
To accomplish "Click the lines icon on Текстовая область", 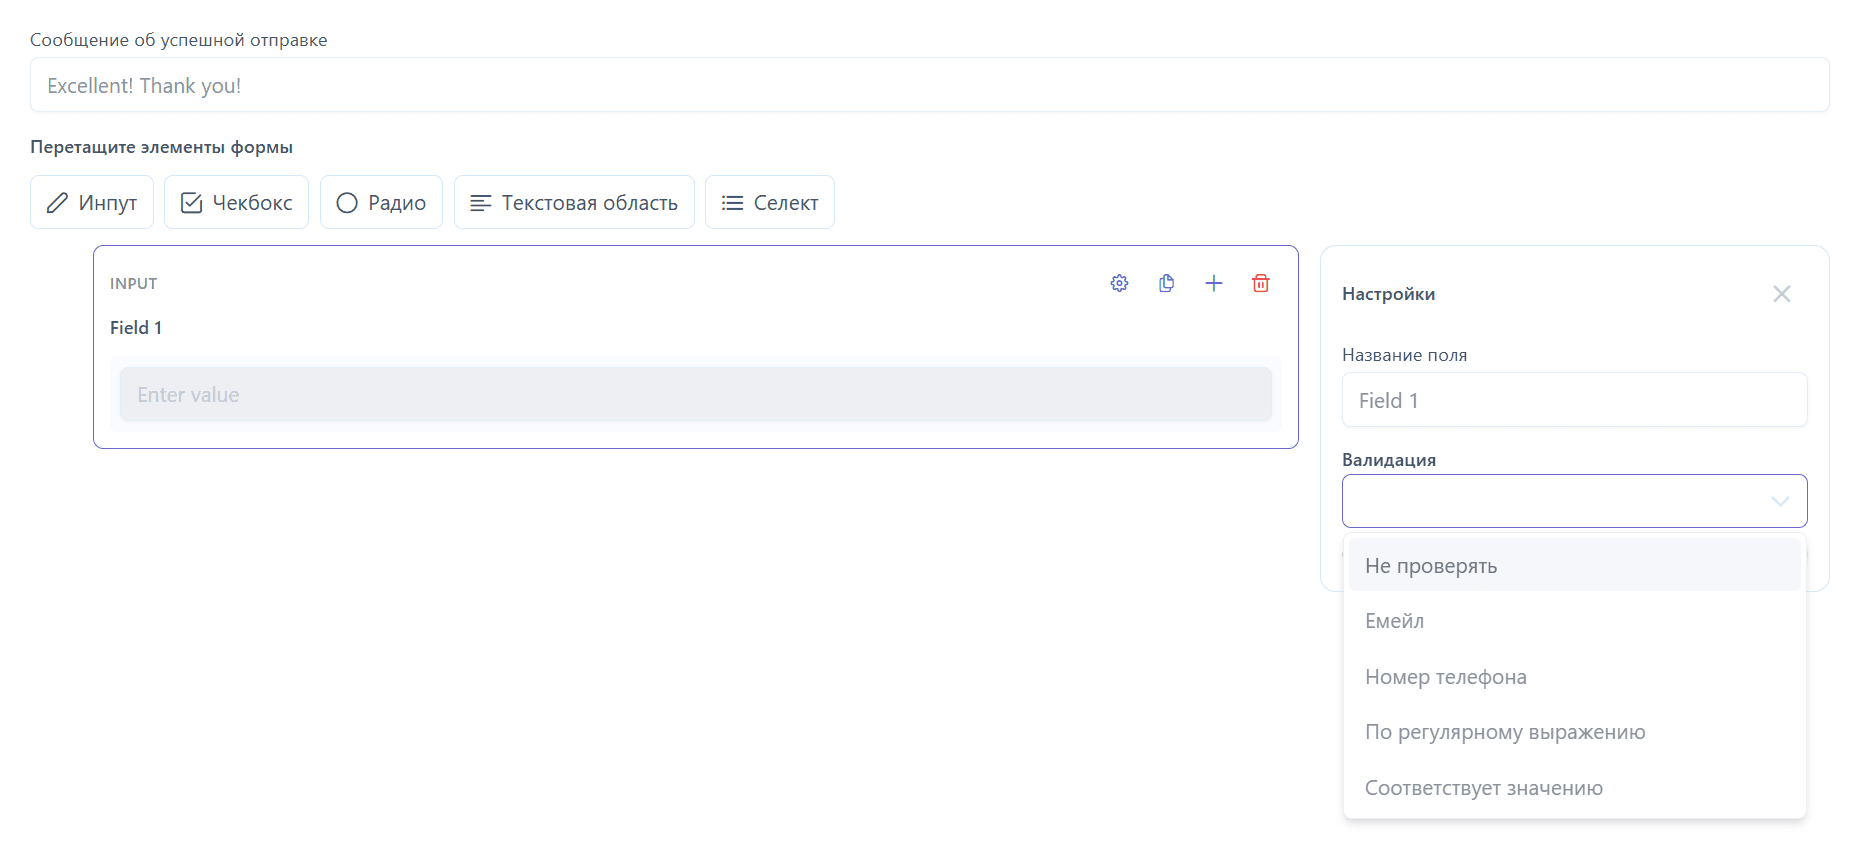I will point(480,203).
